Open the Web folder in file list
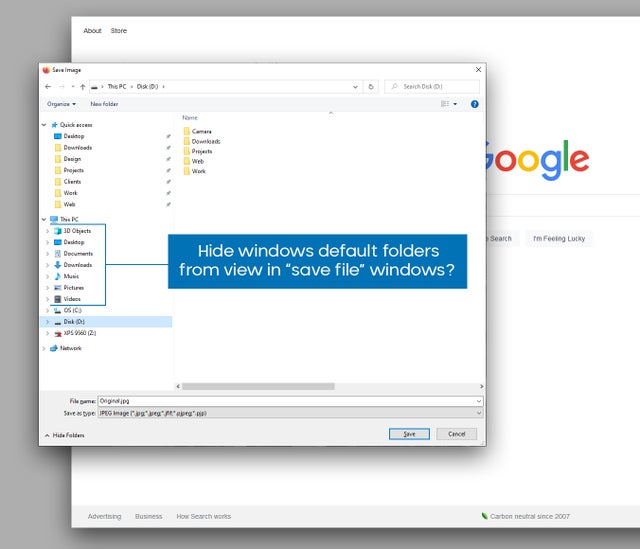640x549 pixels. [x=198, y=161]
